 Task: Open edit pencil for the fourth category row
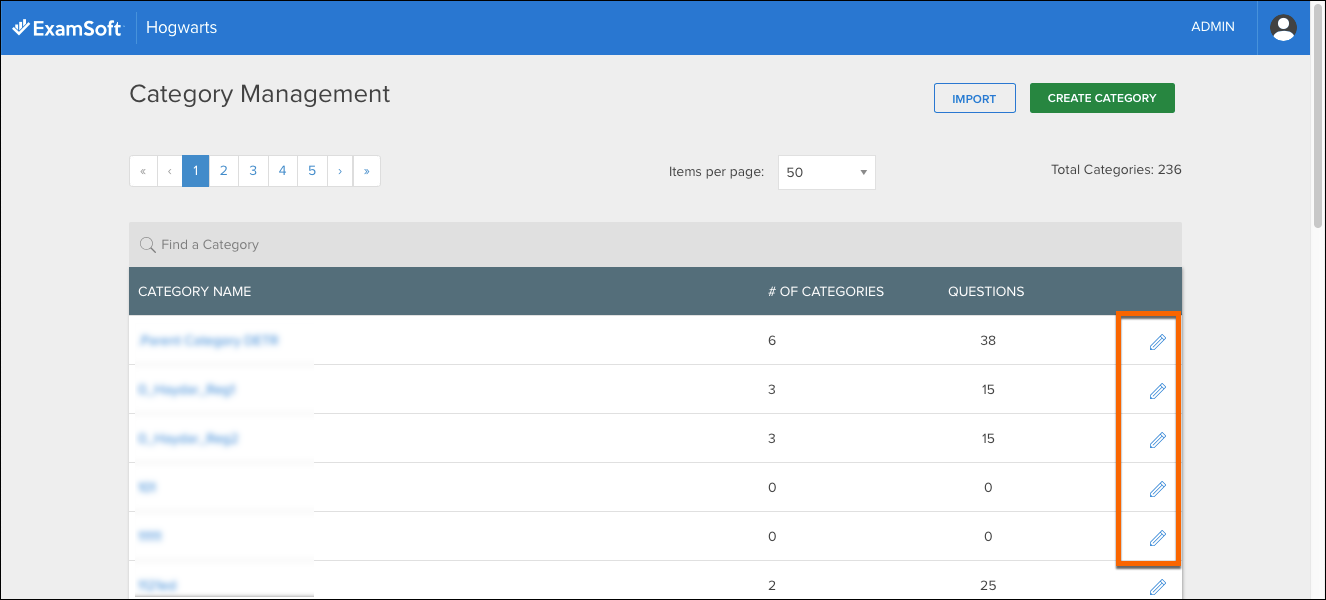click(1157, 489)
